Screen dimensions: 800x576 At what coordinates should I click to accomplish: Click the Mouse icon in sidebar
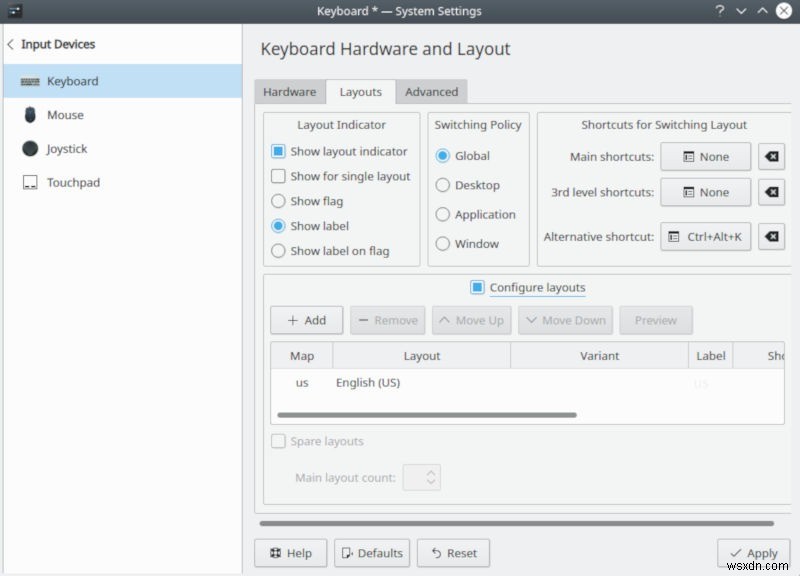[30, 115]
